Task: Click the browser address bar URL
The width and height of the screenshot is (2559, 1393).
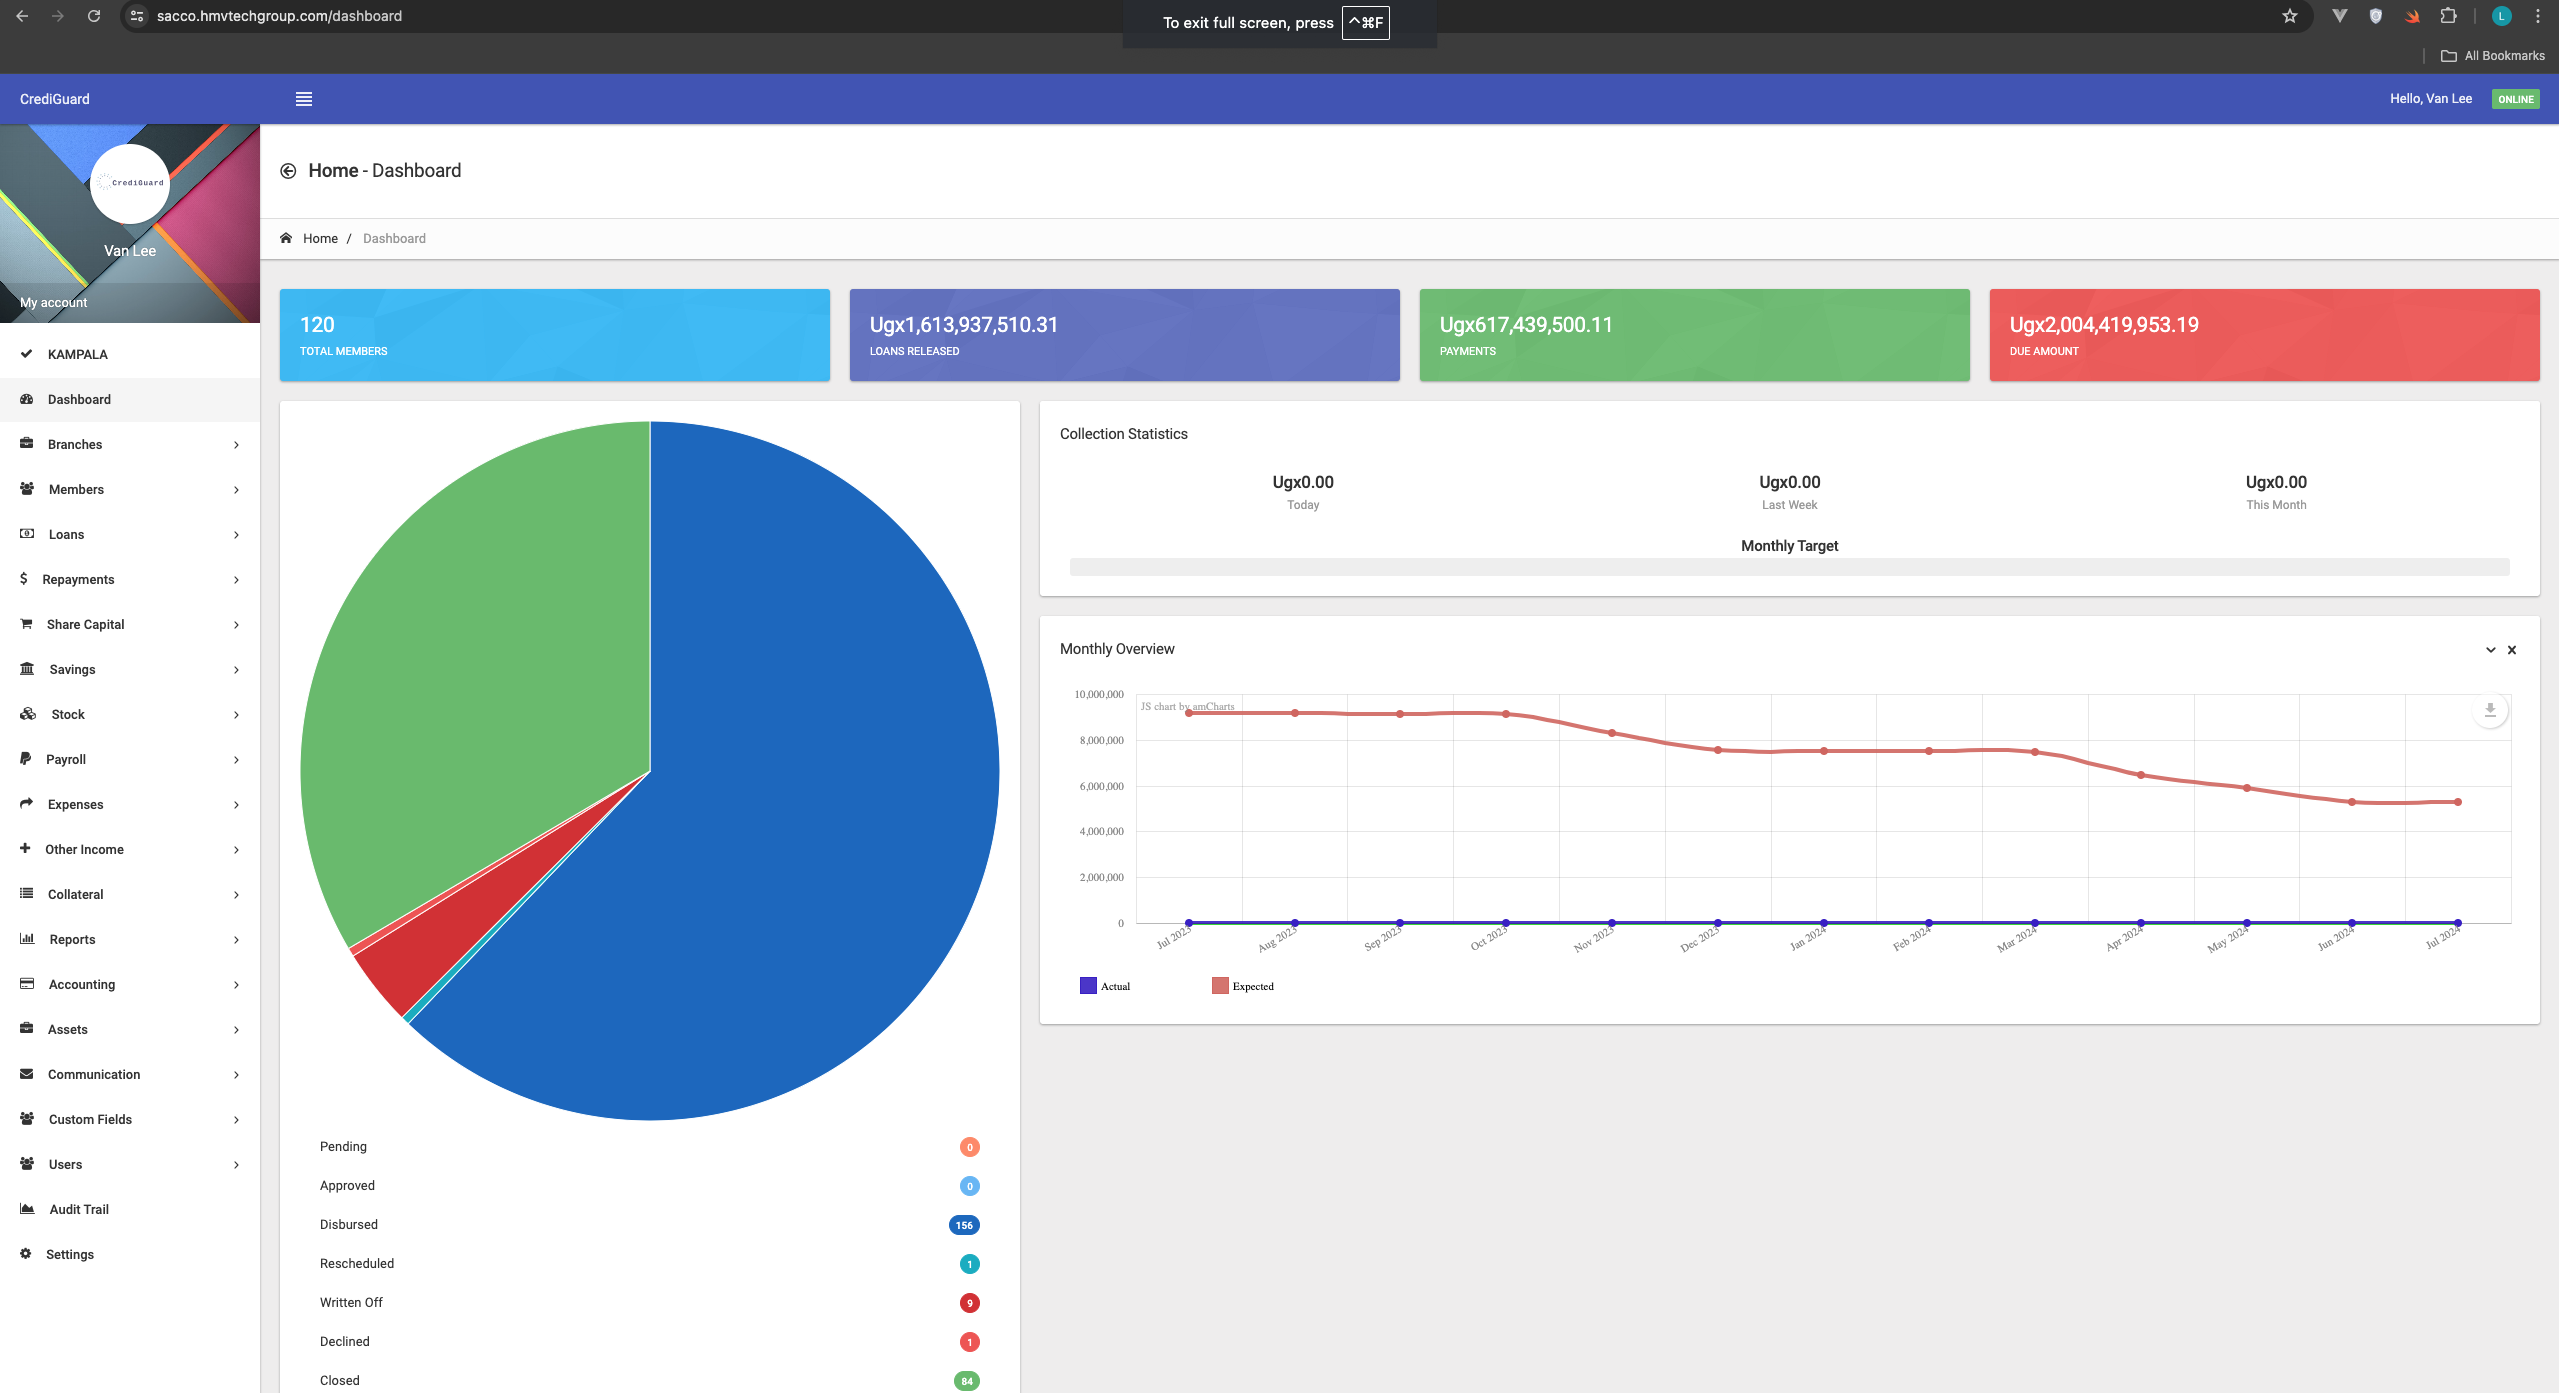Action: coord(279,16)
